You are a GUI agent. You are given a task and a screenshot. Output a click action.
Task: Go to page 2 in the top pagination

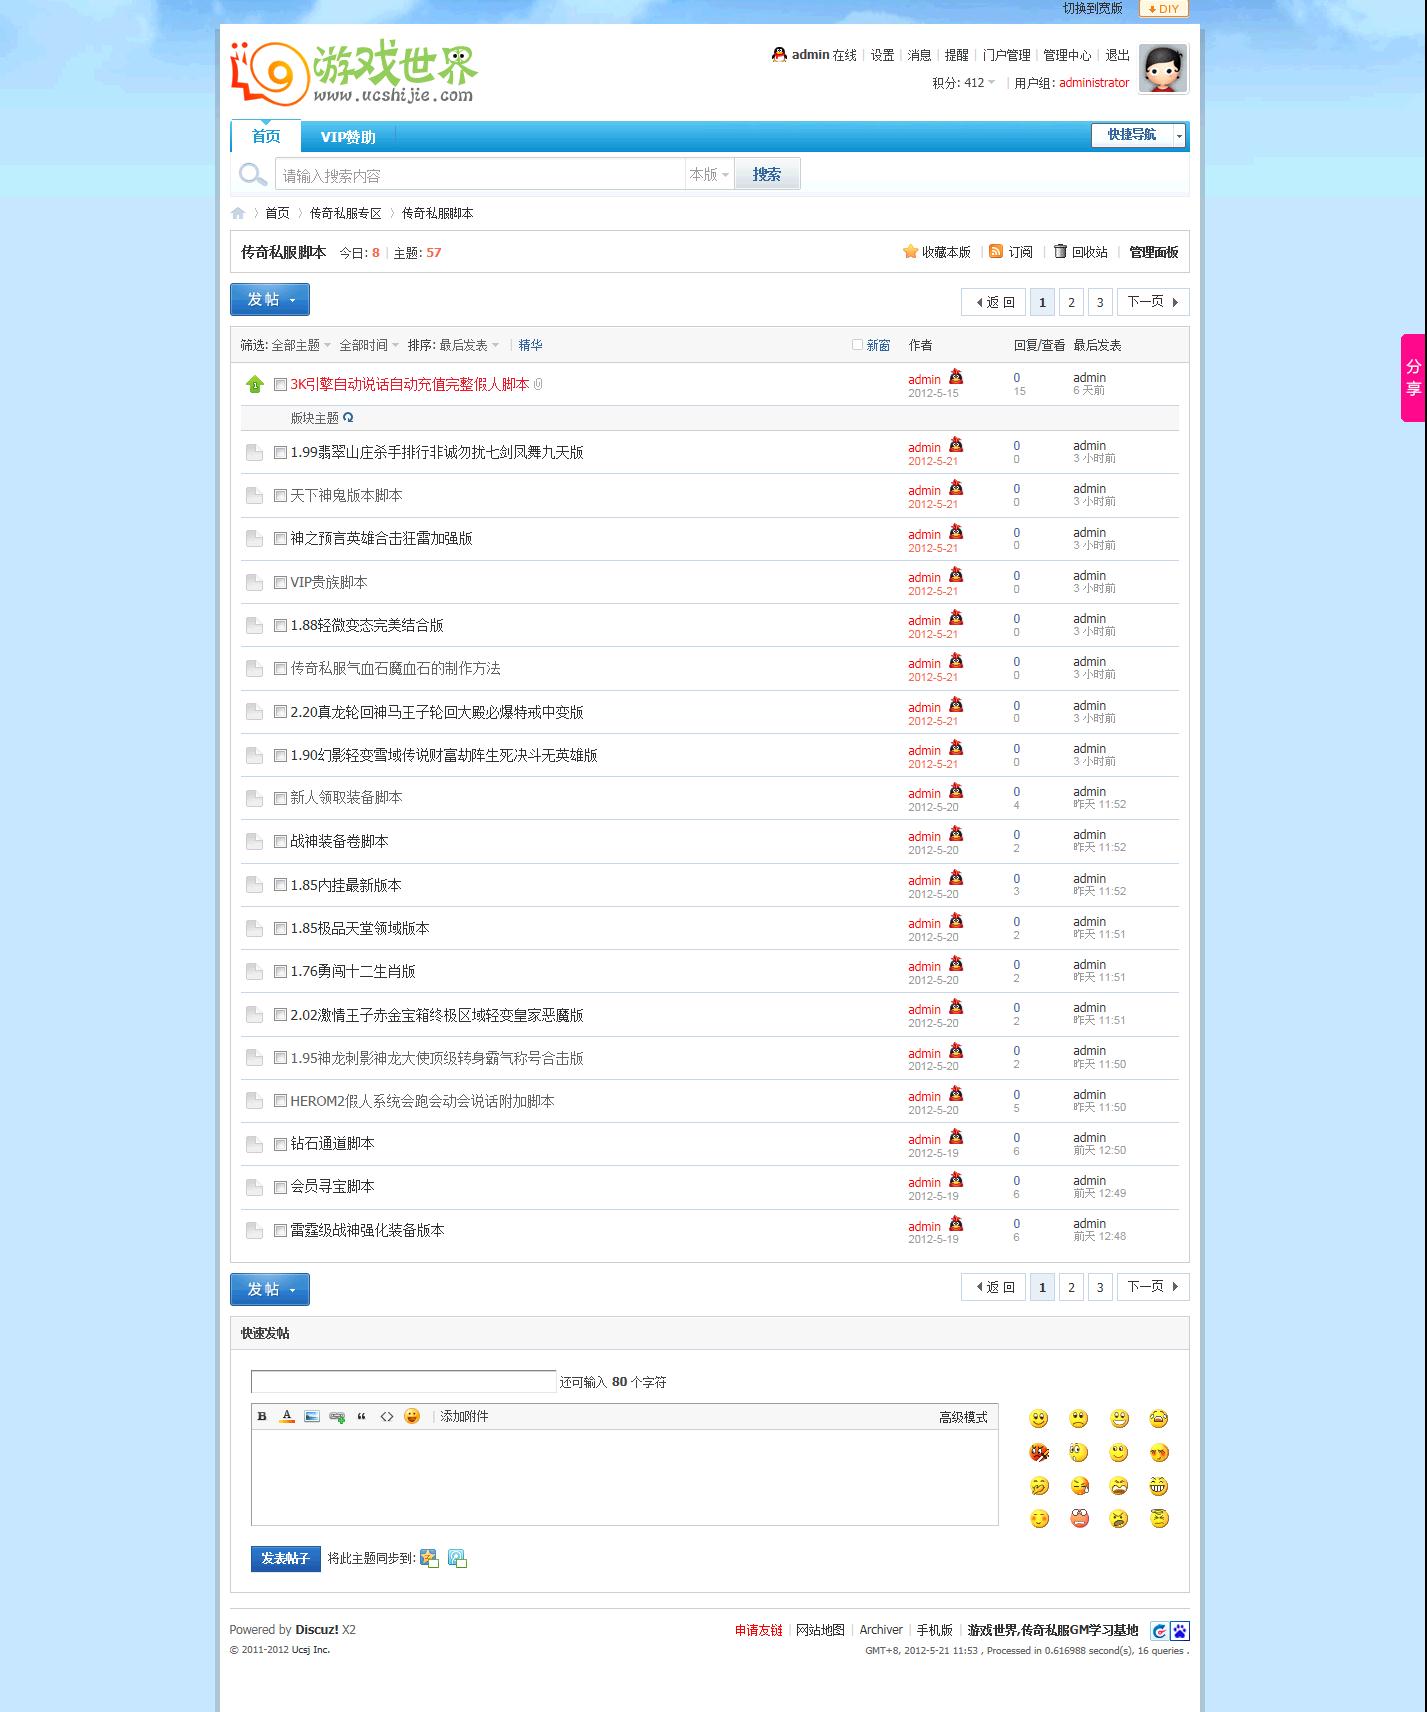(1071, 302)
